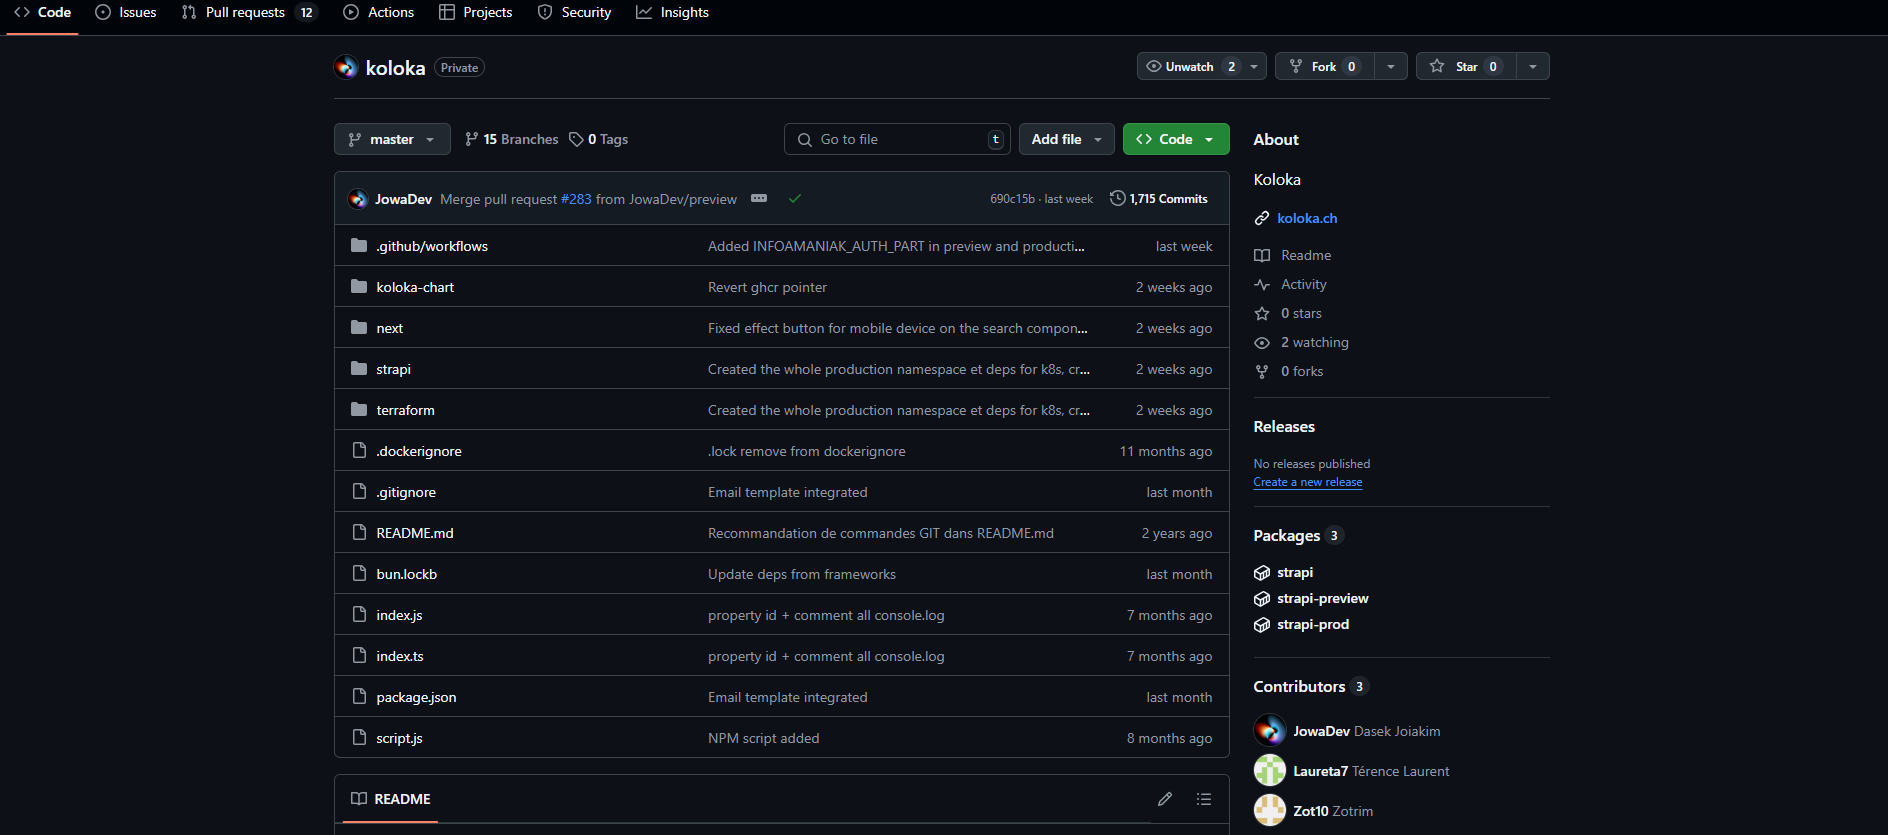Open the Insights tab
The image size is (1888, 835).
coord(673,13)
